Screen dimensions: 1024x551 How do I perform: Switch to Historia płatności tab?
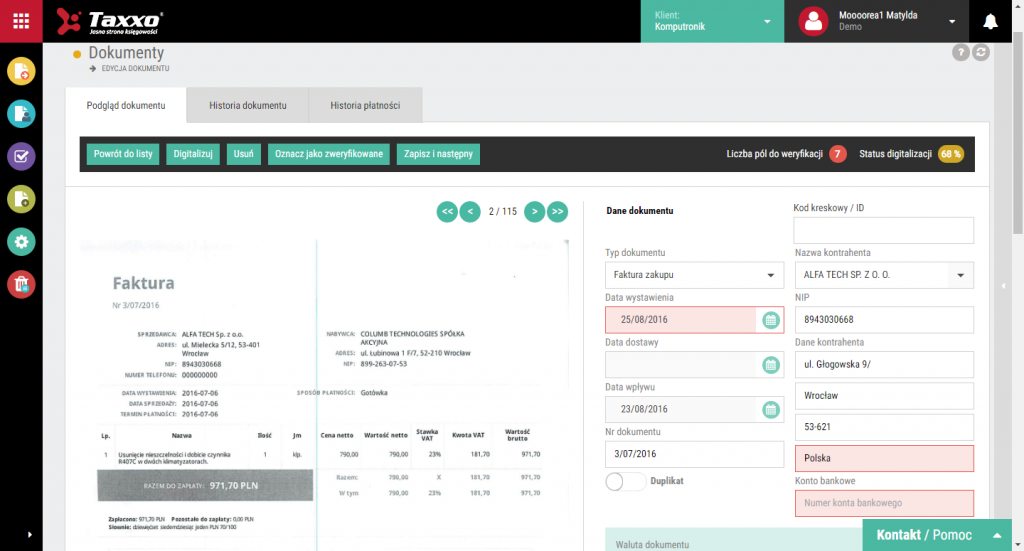click(x=365, y=105)
